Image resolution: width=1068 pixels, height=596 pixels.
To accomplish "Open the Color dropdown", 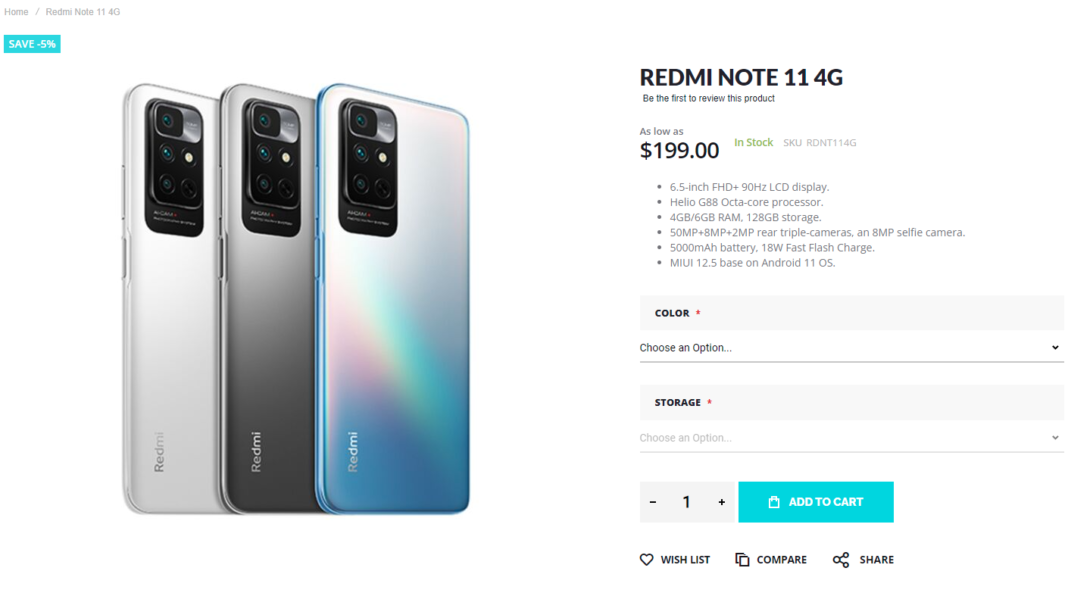I will tap(850, 347).
